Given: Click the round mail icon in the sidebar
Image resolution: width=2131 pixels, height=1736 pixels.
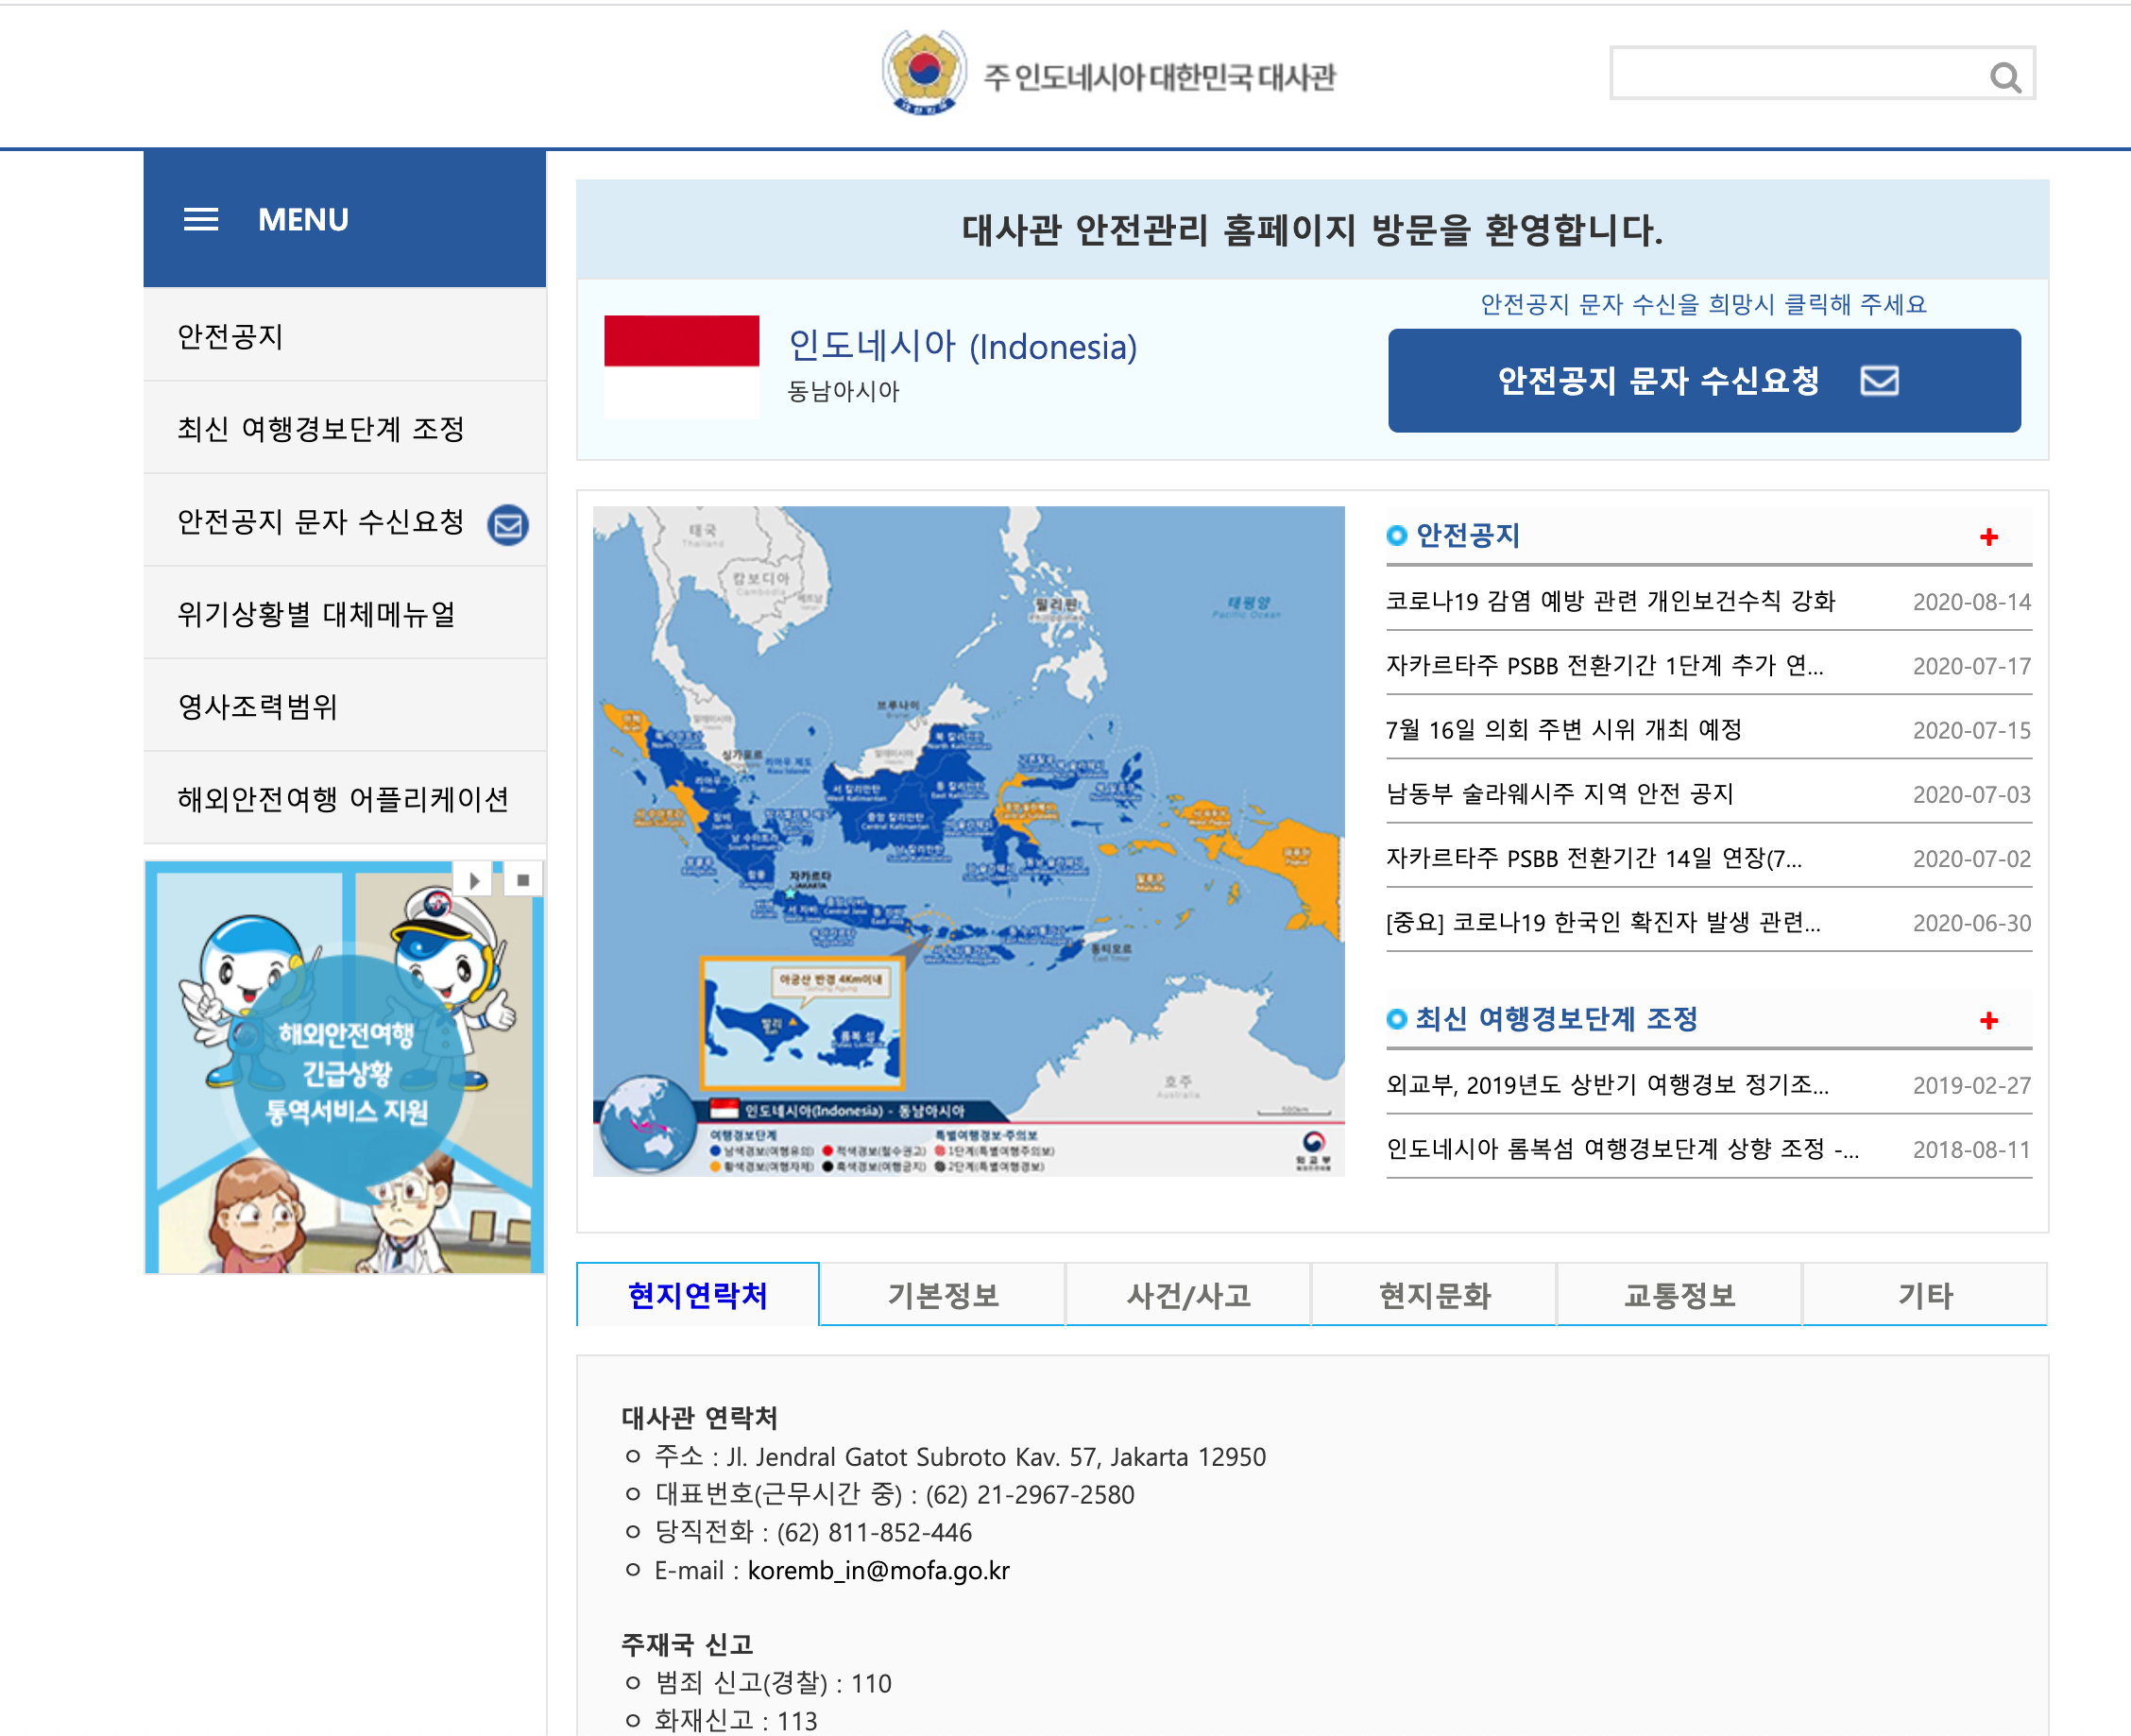Looking at the screenshot, I should [508, 524].
